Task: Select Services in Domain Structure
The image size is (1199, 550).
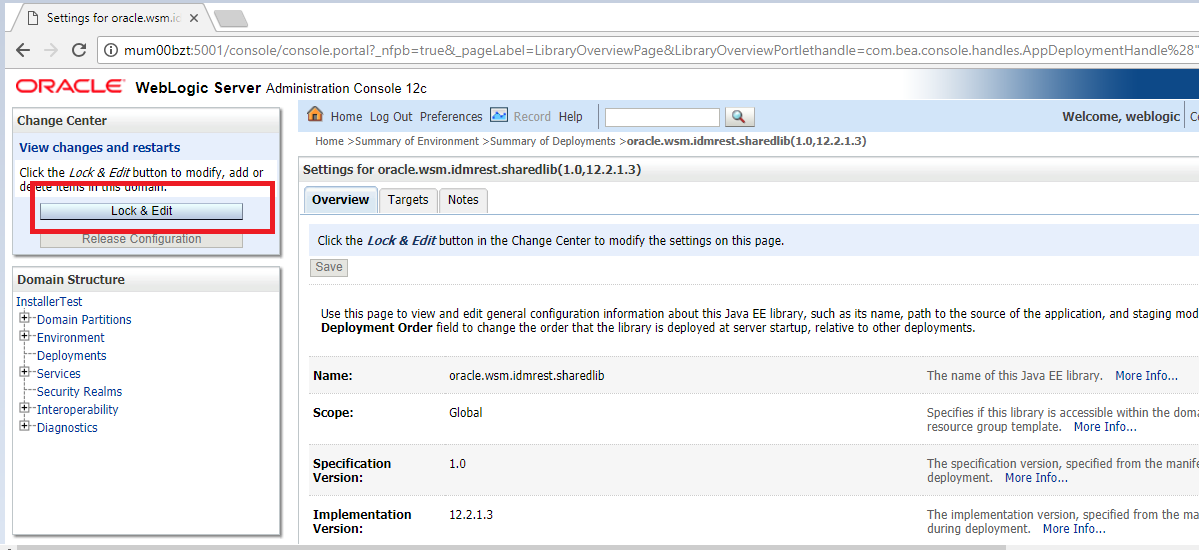Action: point(58,373)
